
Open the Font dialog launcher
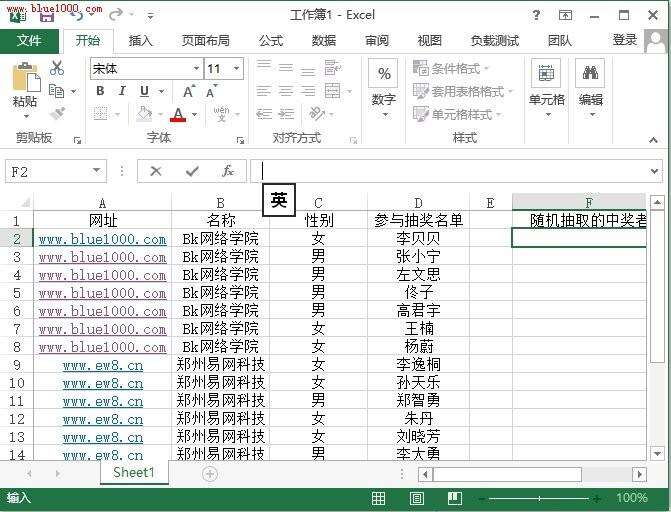pyautogui.click(x=240, y=140)
